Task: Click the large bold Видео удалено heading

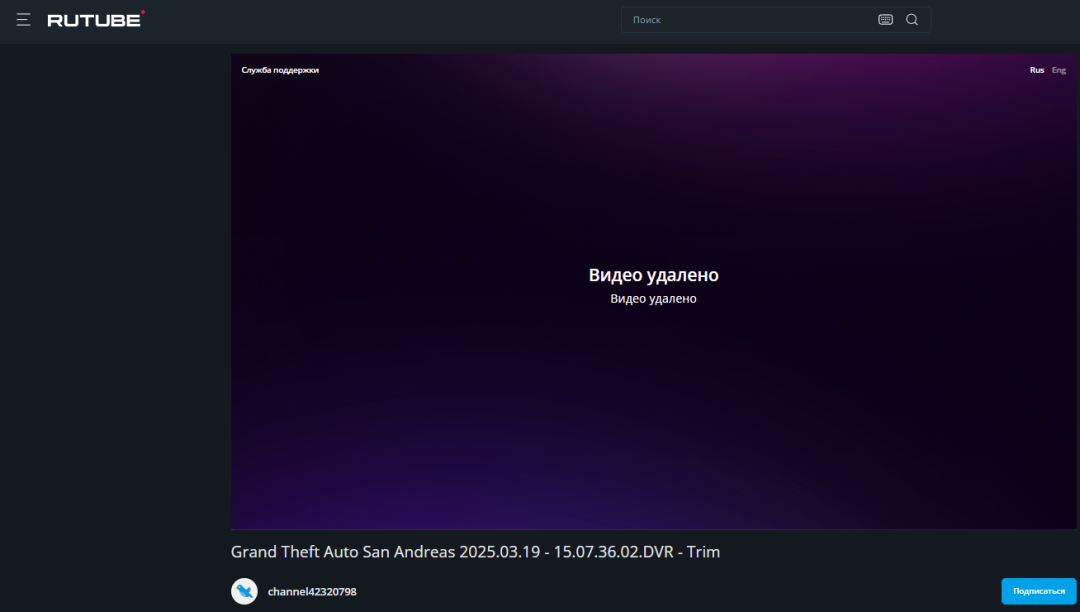Action: pyautogui.click(x=653, y=275)
